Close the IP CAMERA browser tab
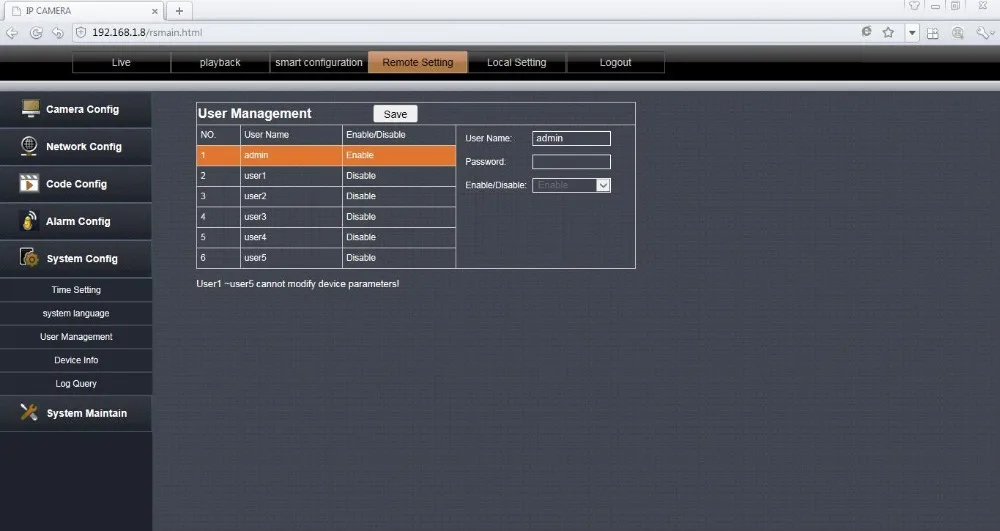 pyautogui.click(x=155, y=11)
